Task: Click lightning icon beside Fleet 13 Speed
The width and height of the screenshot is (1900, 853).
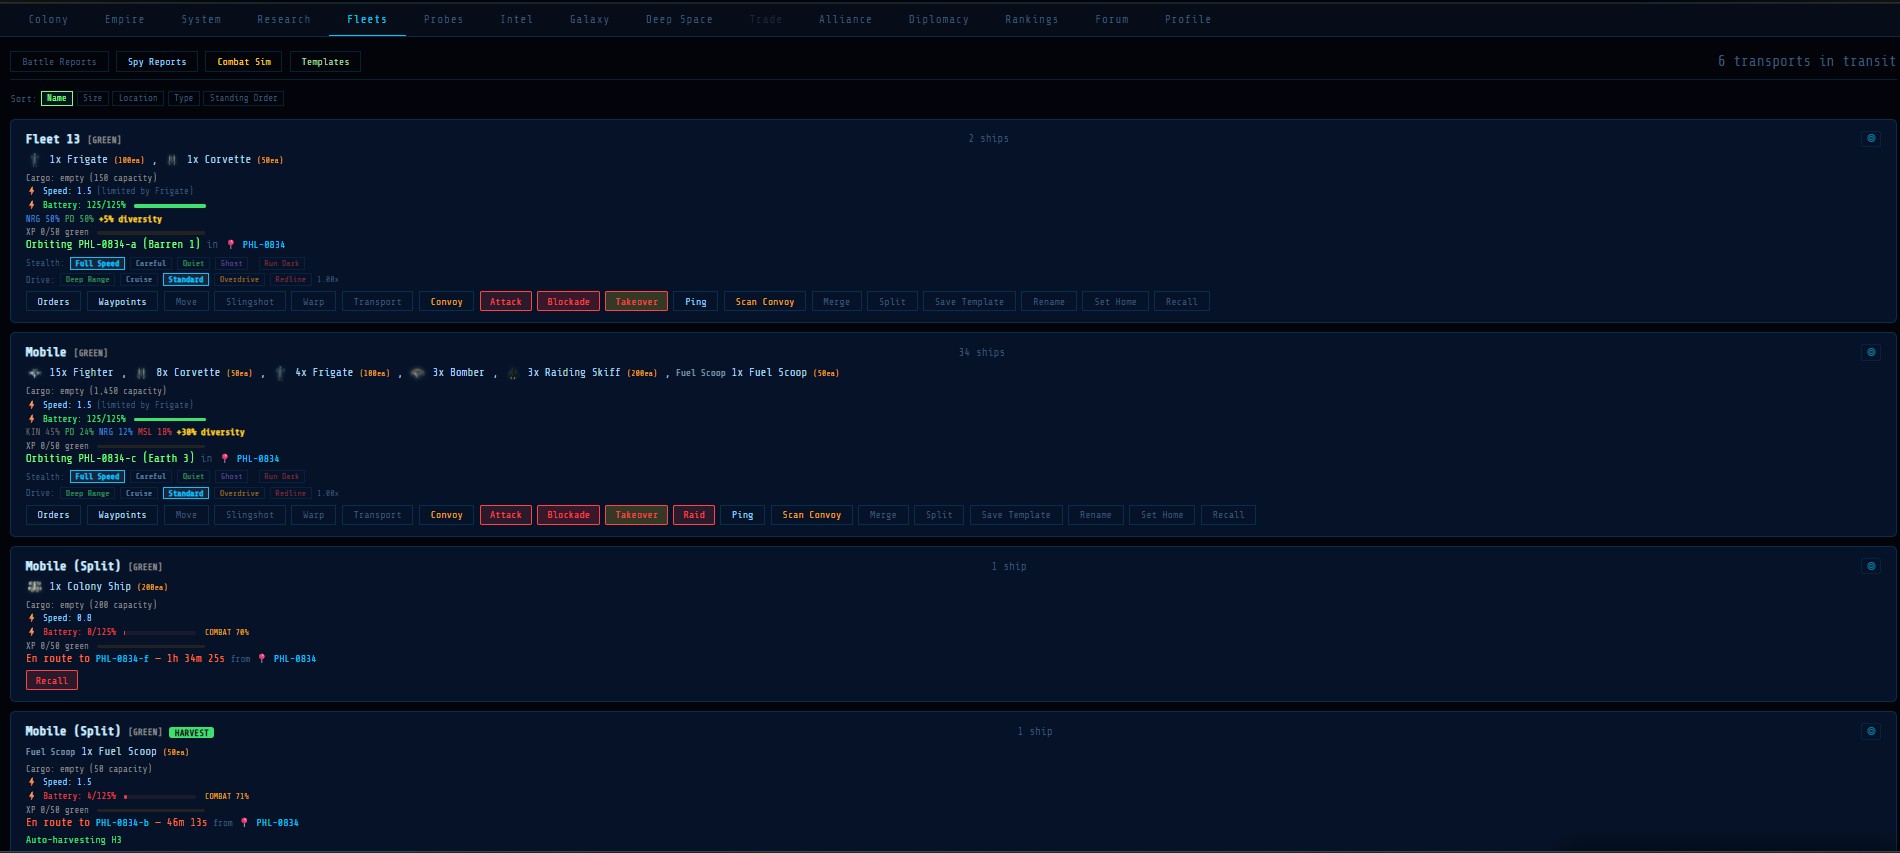Action: click(x=32, y=191)
